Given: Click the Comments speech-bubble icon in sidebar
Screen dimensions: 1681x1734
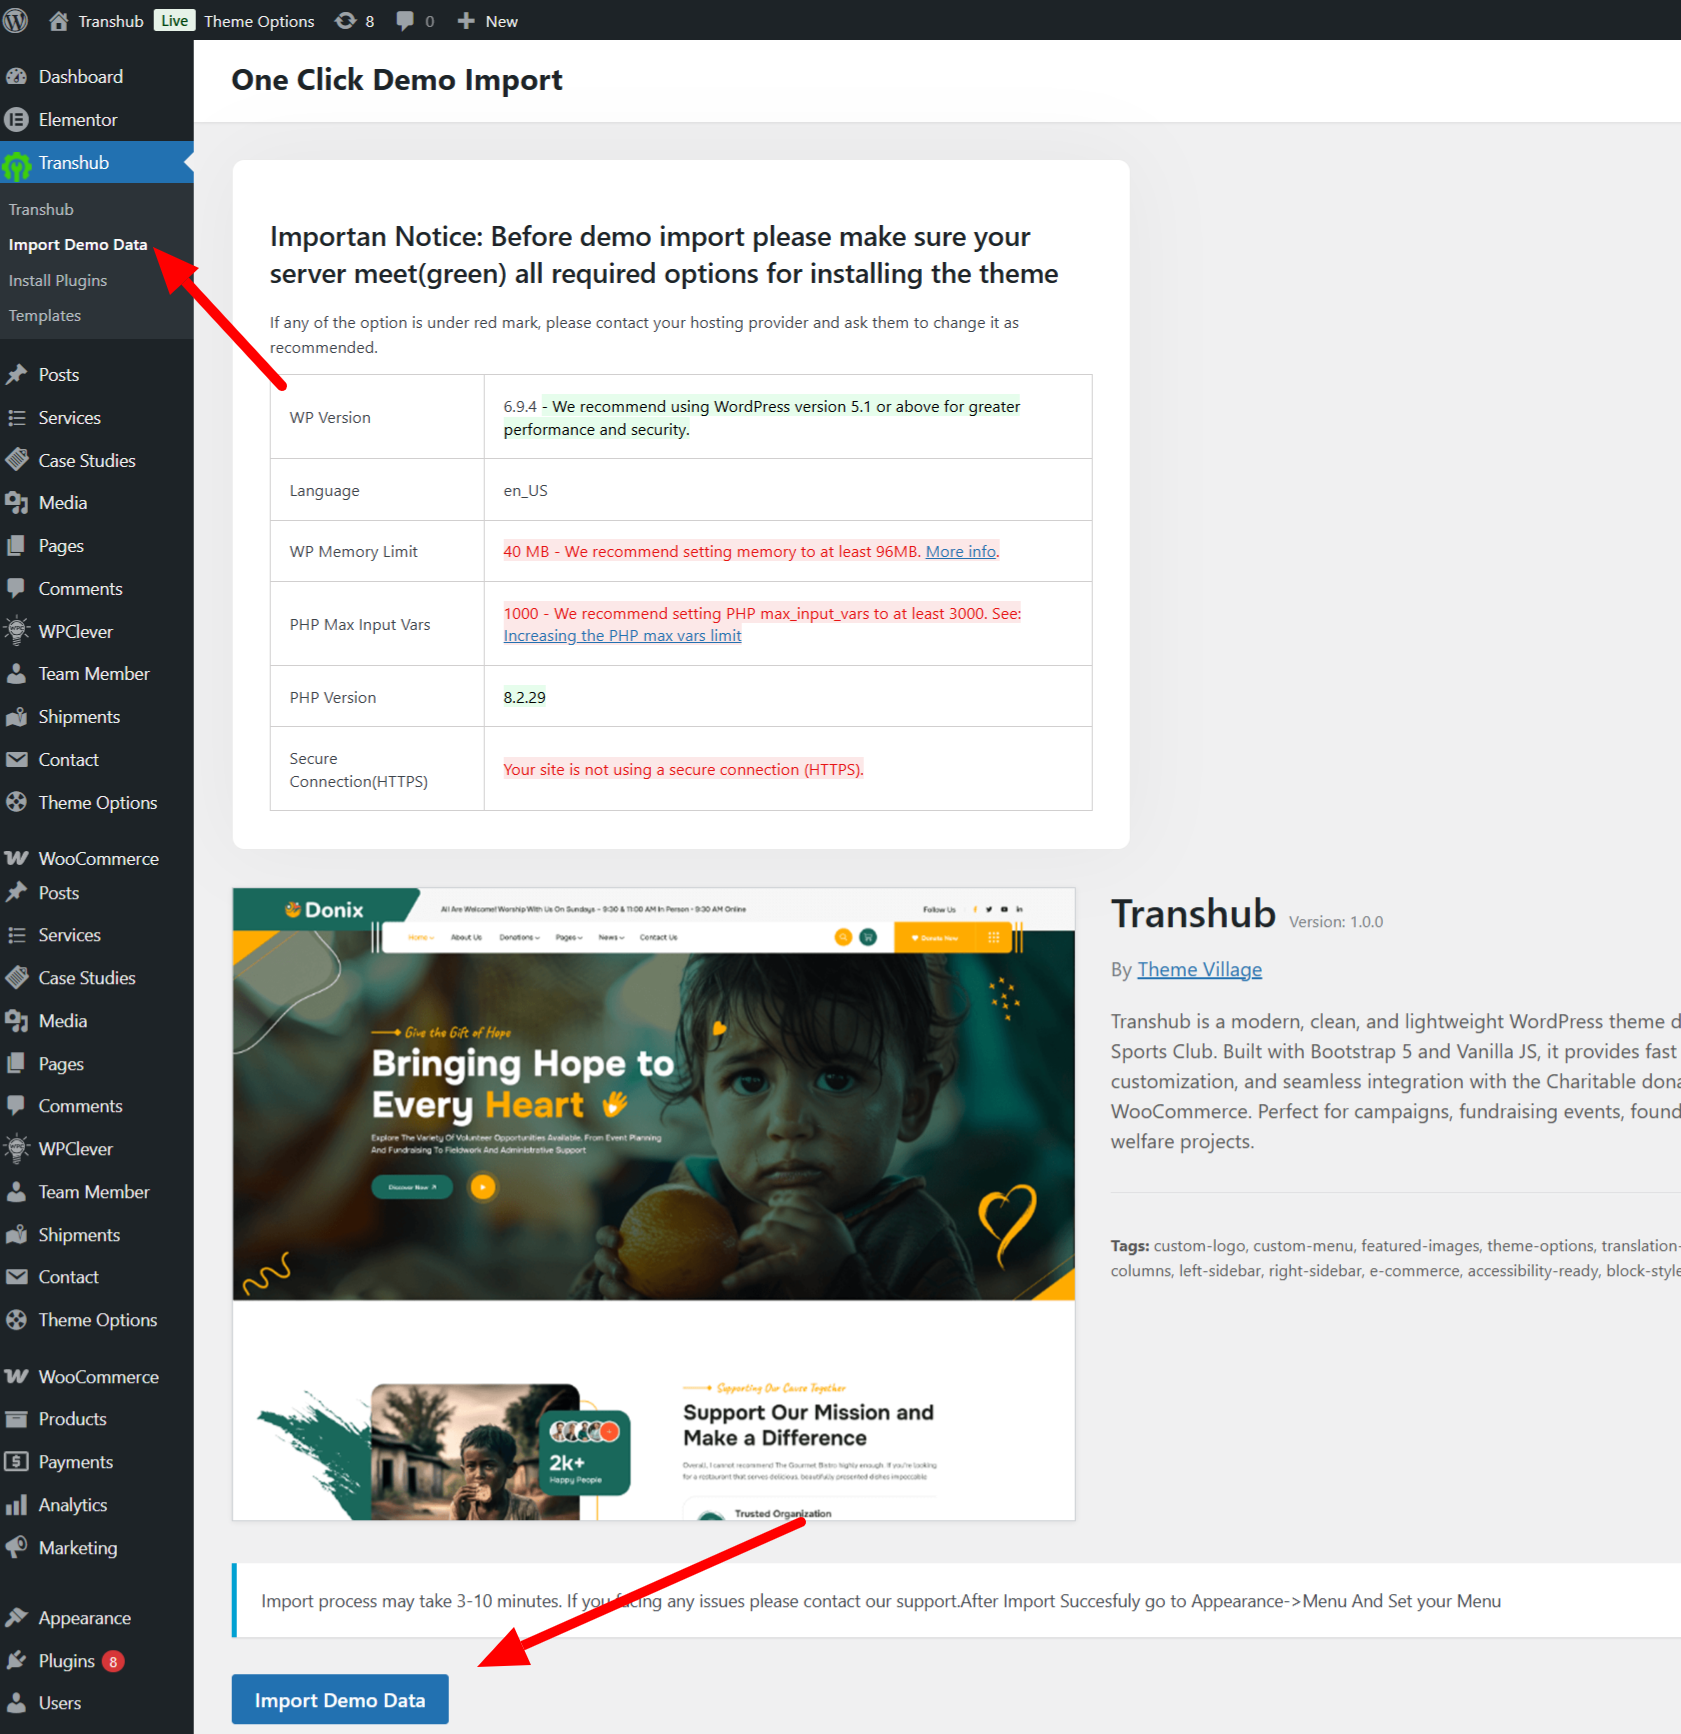Looking at the screenshot, I should [18, 588].
